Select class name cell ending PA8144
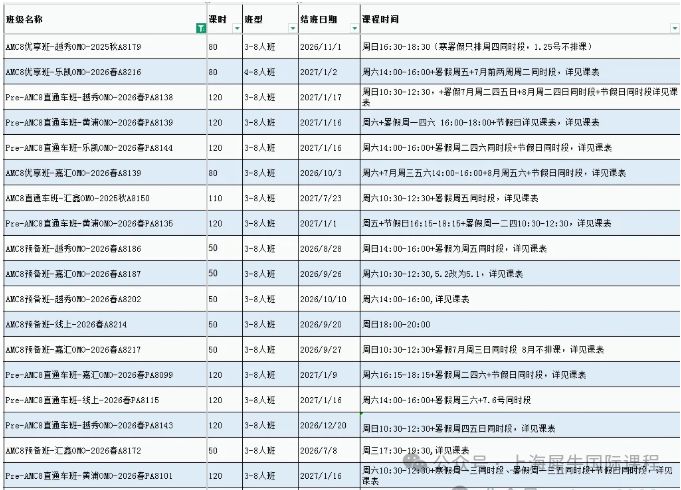This screenshot has width=681, height=490. (105, 147)
